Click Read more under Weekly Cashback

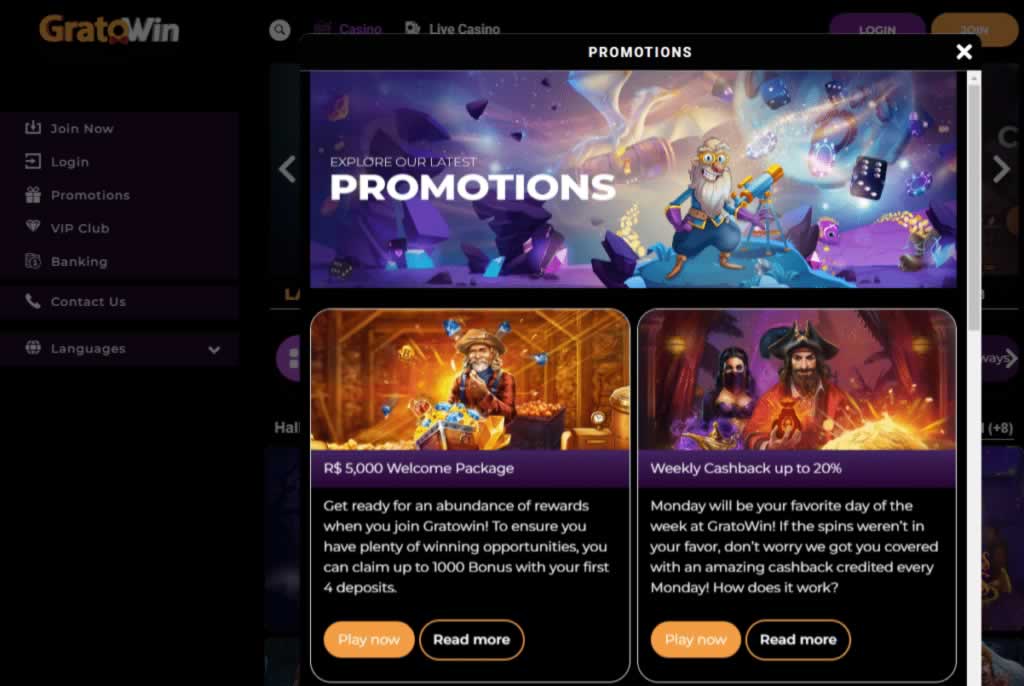point(798,640)
